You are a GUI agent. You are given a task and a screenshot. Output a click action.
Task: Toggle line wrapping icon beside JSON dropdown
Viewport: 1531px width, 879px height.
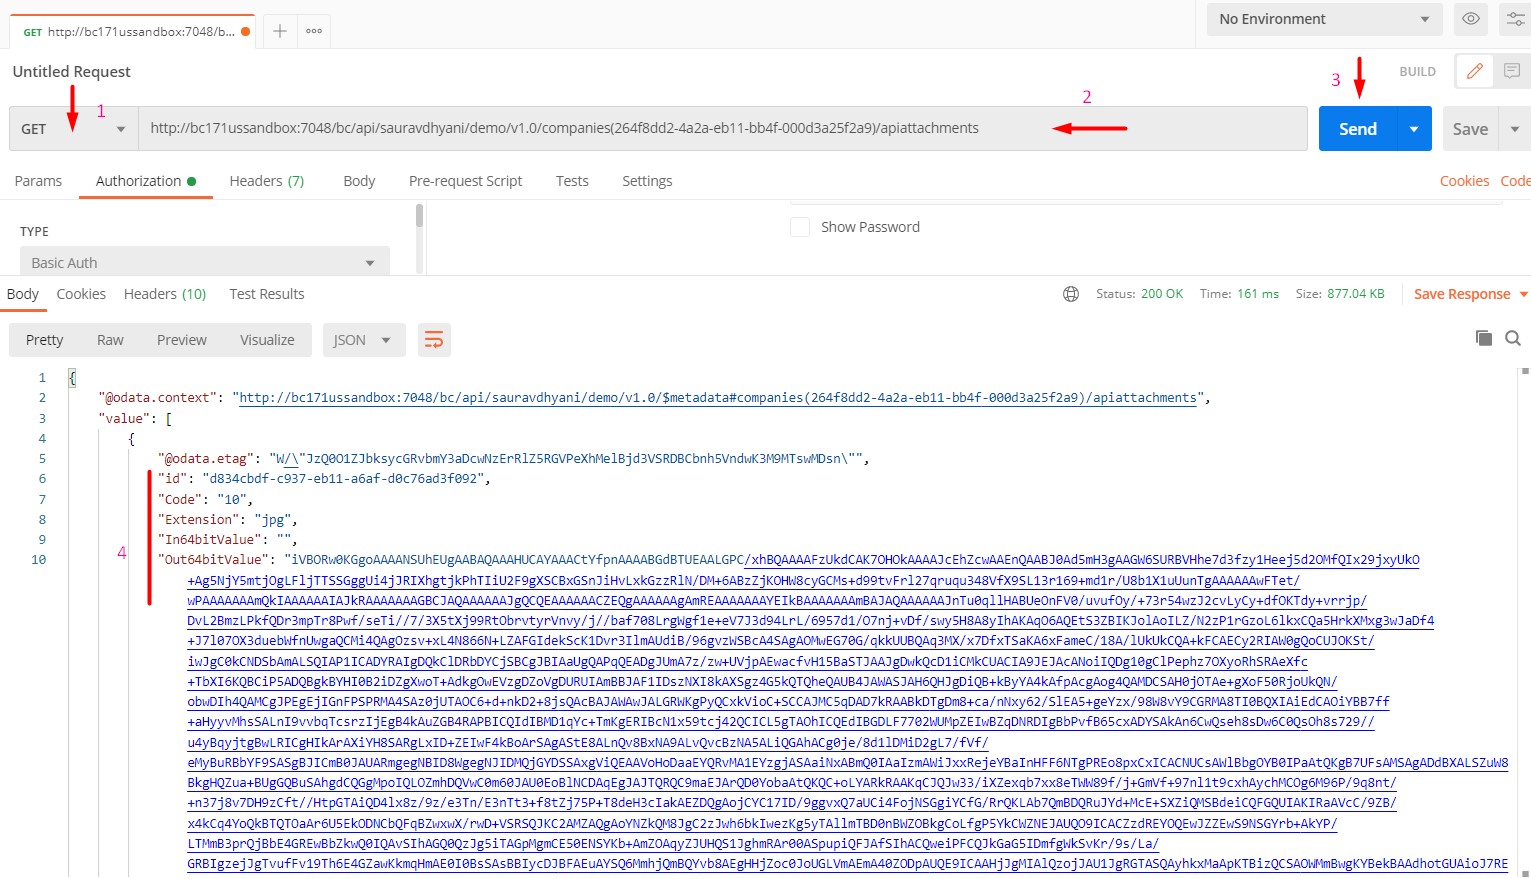pyautogui.click(x=434, y=339)
